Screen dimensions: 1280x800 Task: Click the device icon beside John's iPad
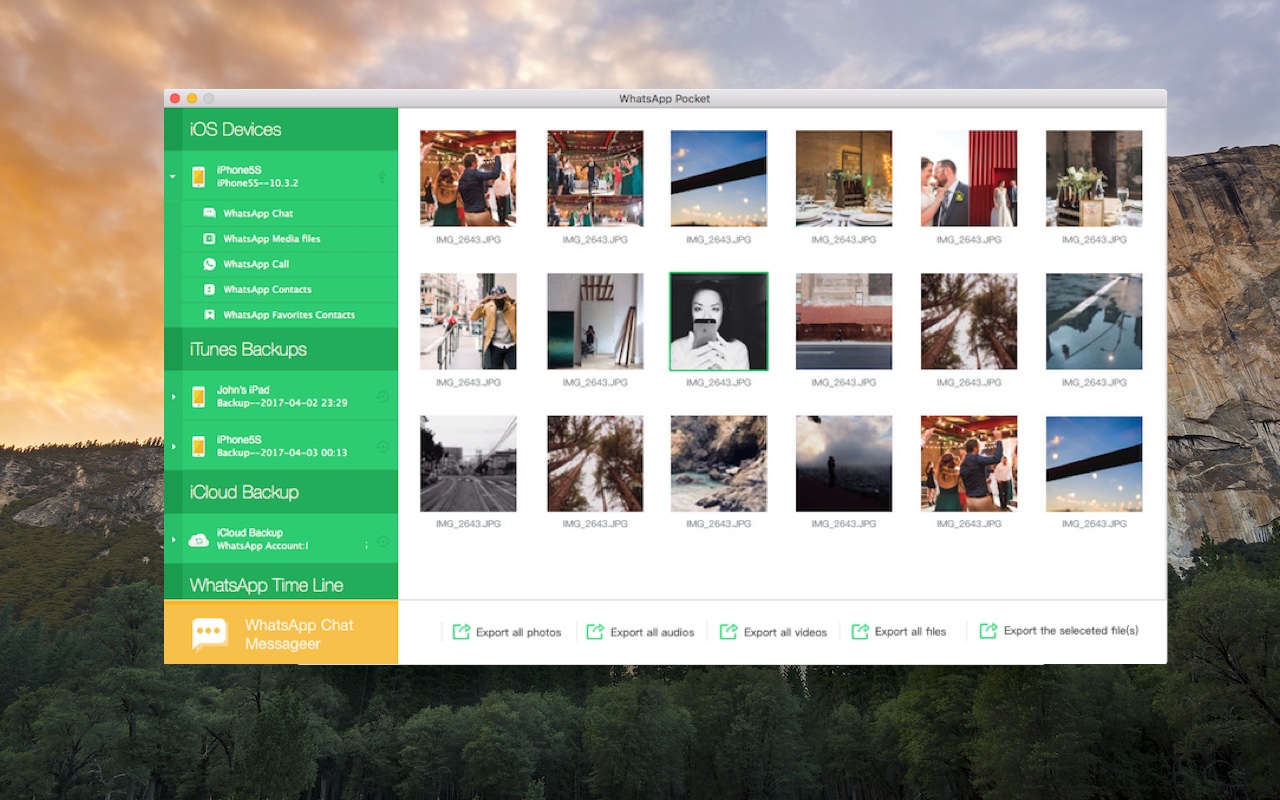(199, 396)
